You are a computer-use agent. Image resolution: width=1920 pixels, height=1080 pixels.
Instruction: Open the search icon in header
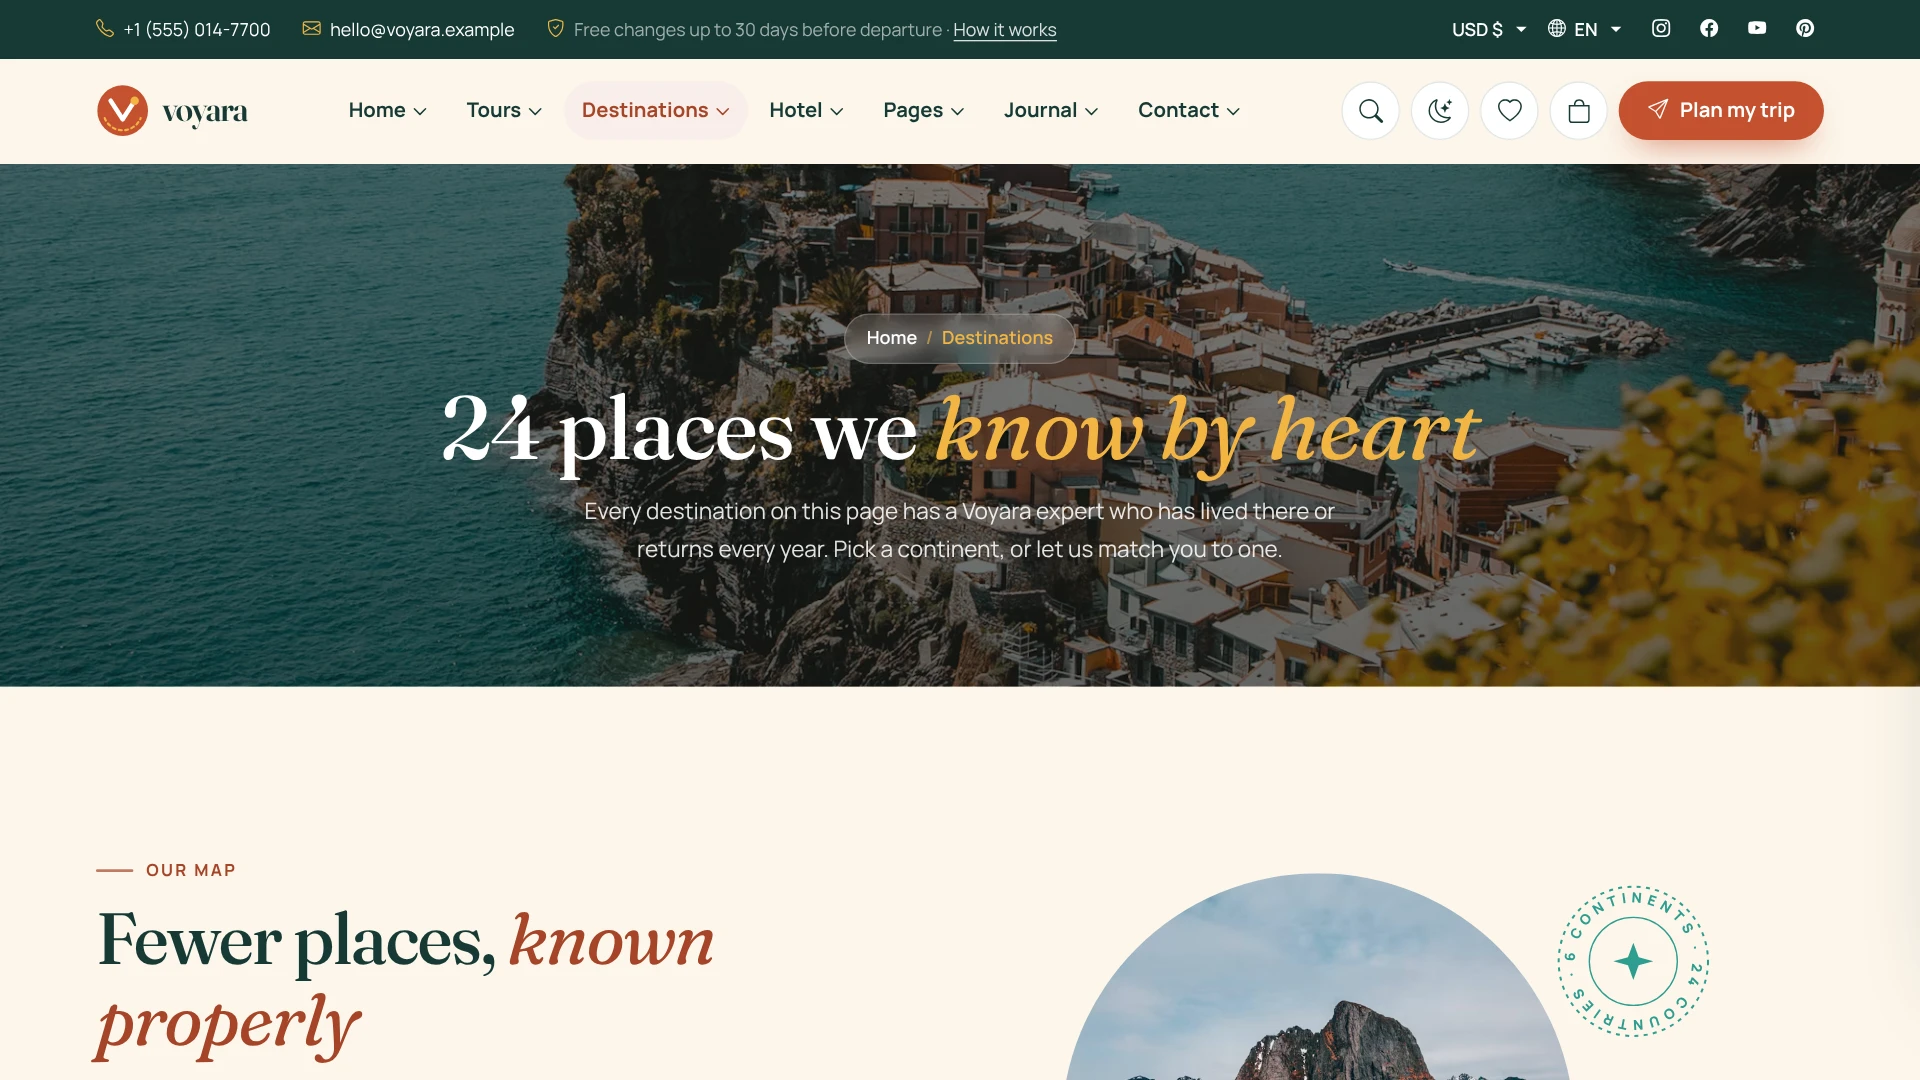pos(1370,110)
